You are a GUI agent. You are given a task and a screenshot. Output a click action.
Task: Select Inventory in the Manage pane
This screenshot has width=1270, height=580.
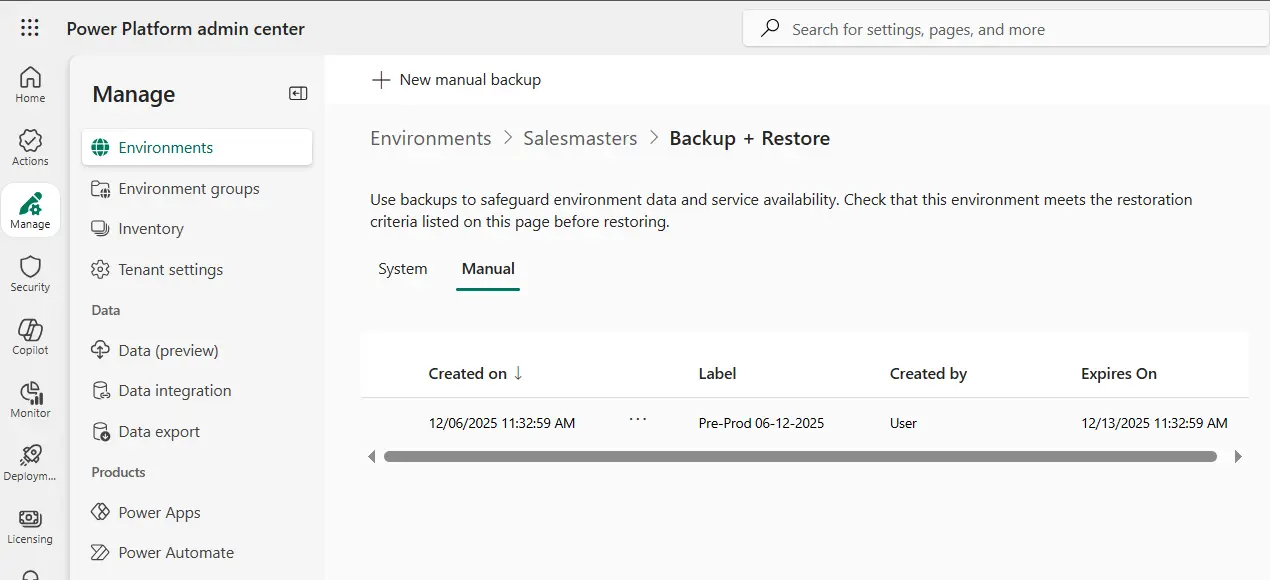[149, 228]
